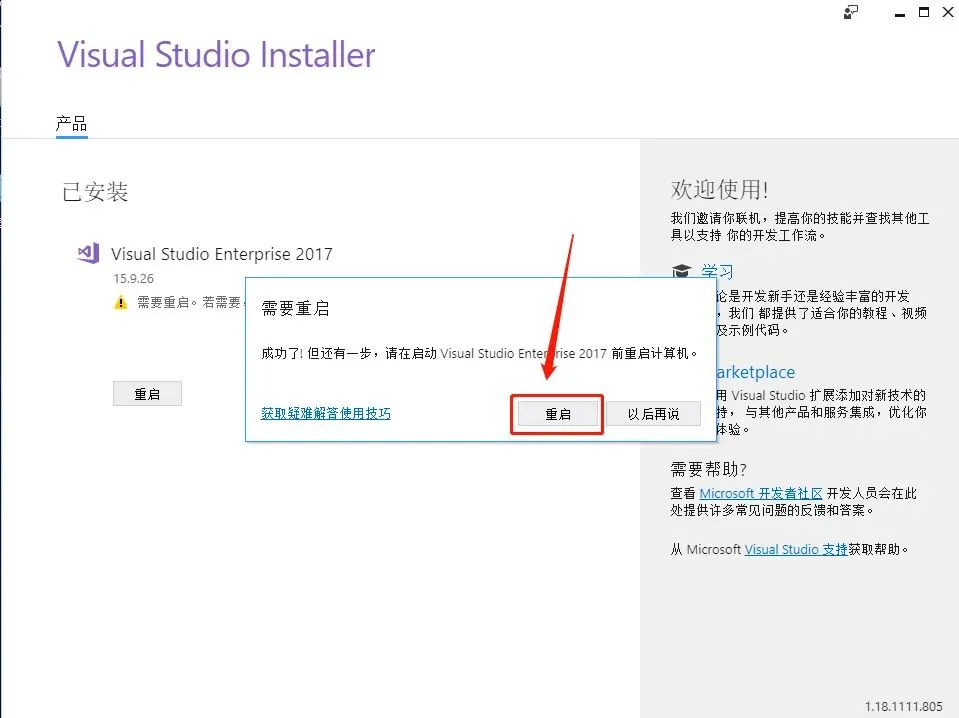
Task: Click the yellow warning icon next to 需要重启
Action: 121,302
